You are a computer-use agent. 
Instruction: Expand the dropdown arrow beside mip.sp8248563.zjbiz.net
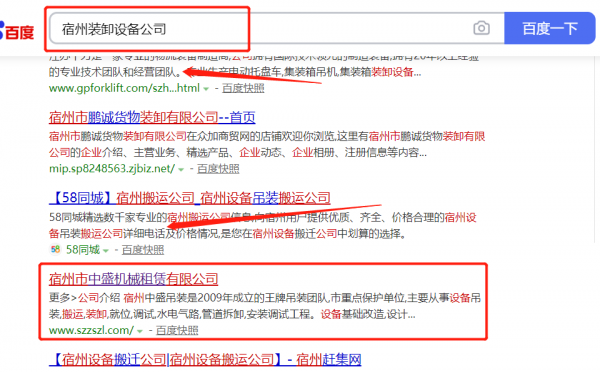pos(181,169)
